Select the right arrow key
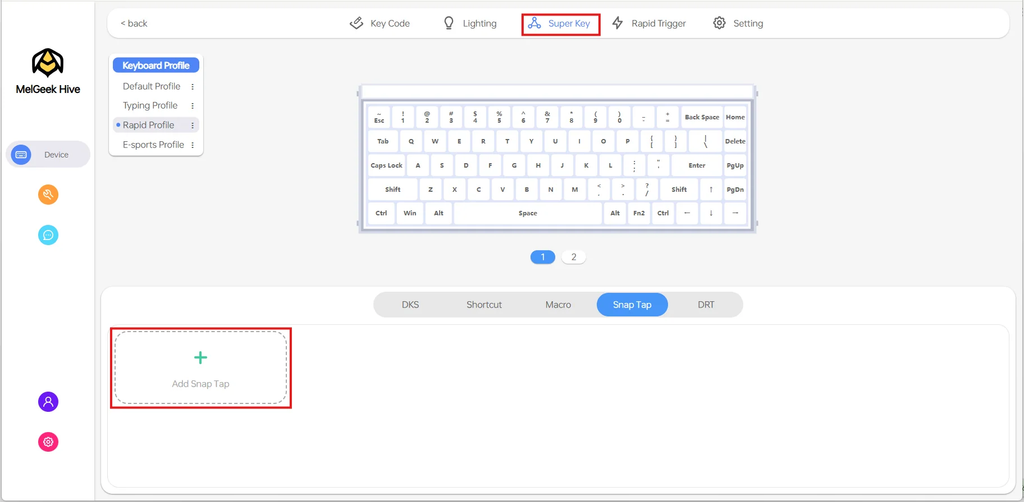Screen dimensions: 1024x502 pos(735,213)
